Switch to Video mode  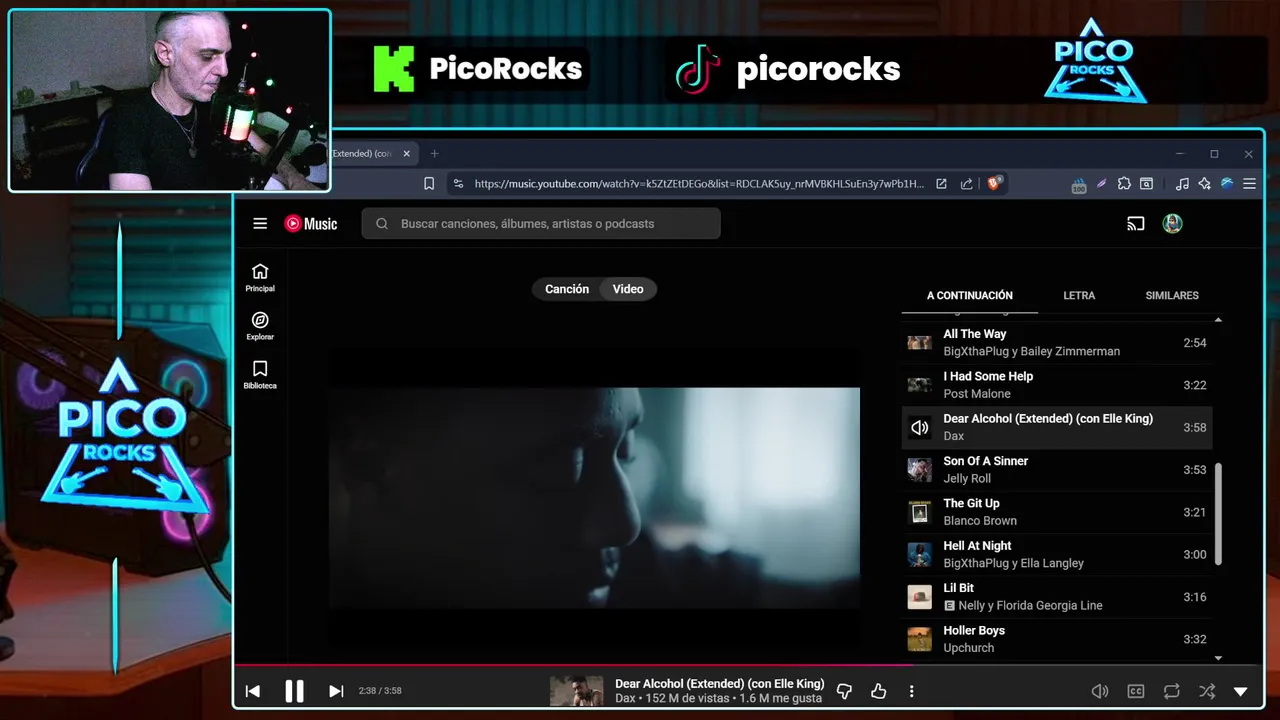click(x=628, y=289)
